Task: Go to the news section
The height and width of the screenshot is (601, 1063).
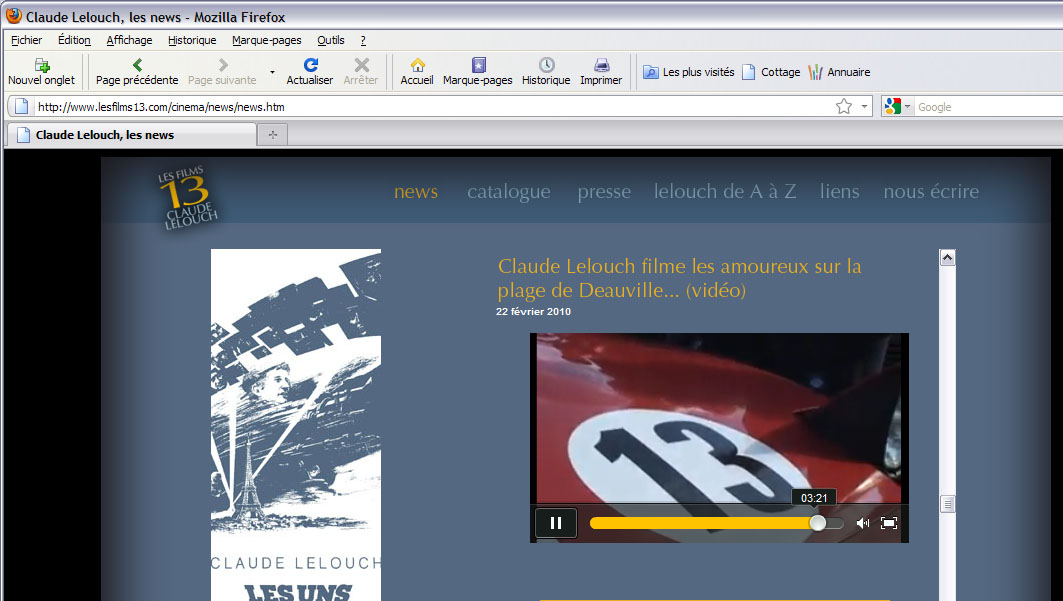Action: [416, 192]
